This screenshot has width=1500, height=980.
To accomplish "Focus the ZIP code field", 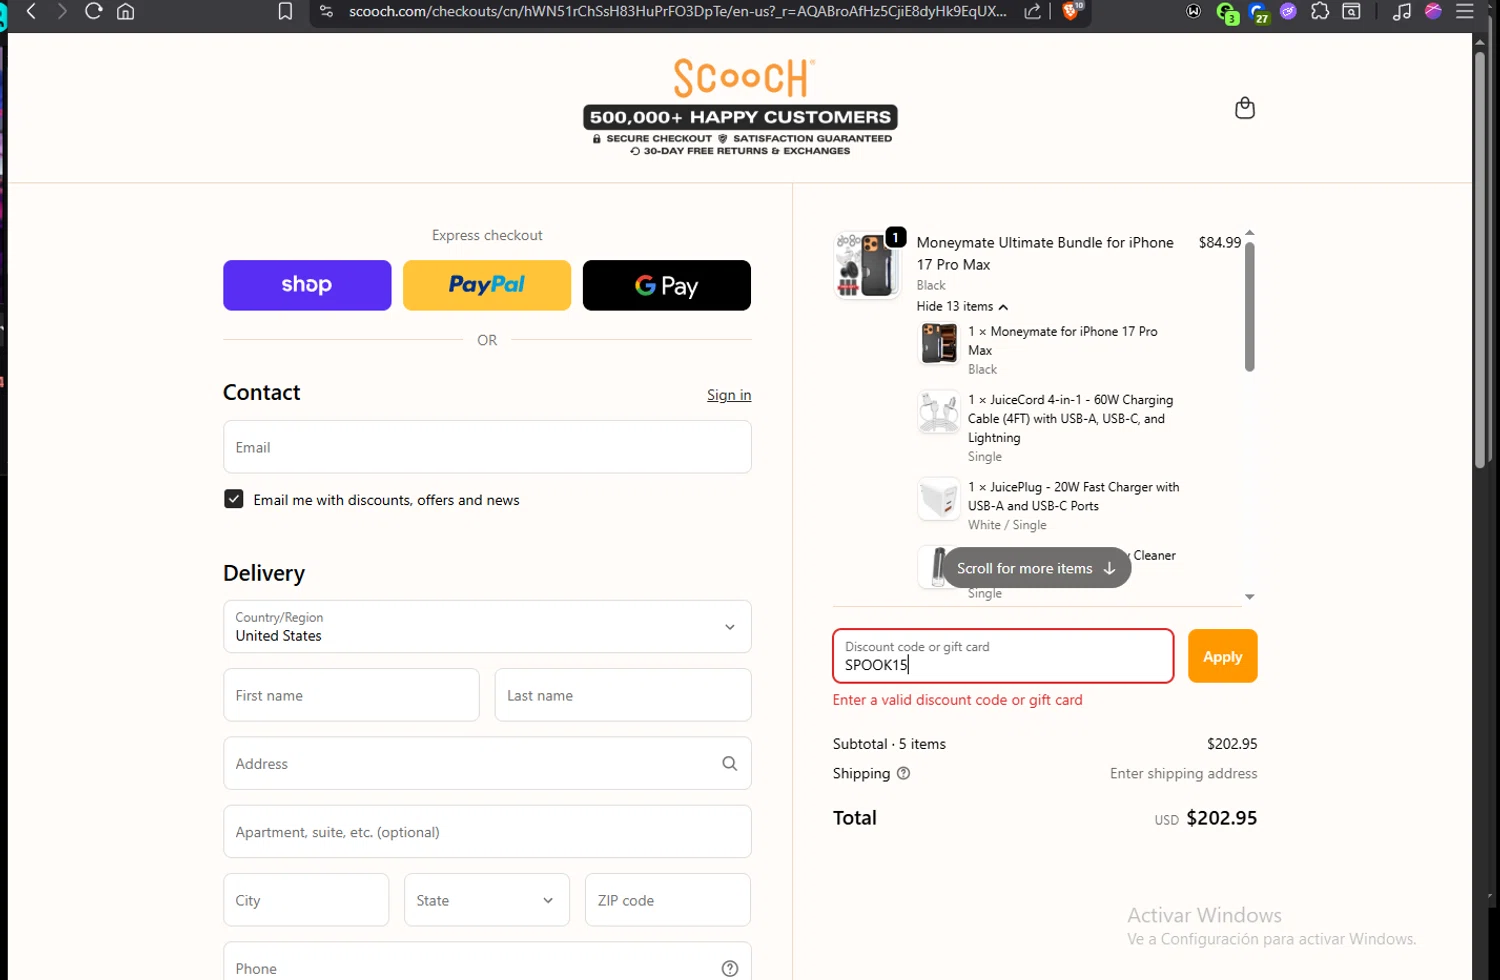I will [668, 900].
